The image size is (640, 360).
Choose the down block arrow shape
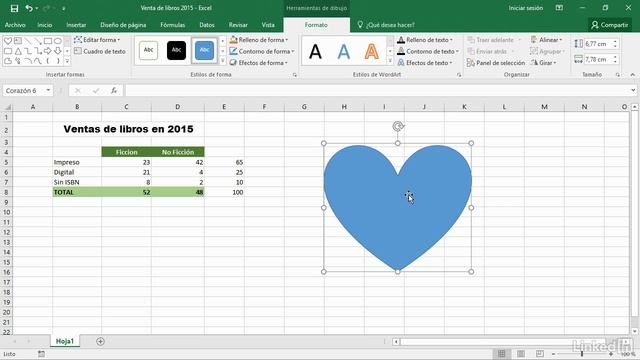58,51
